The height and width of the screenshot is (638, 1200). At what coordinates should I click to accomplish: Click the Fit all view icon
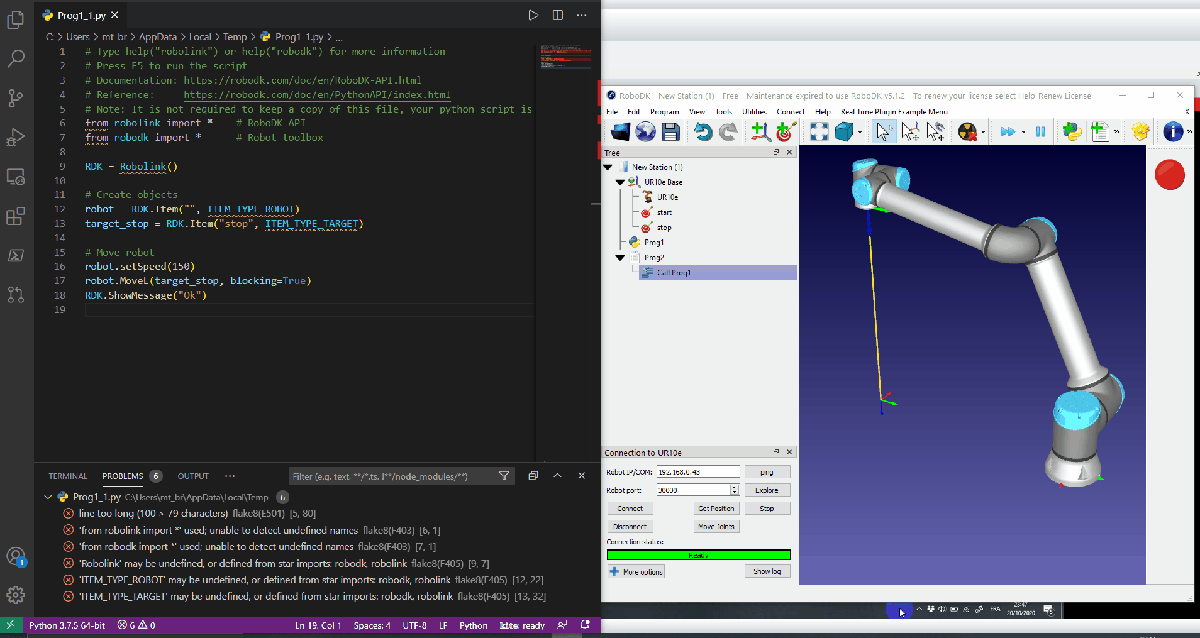coord(819,132)
